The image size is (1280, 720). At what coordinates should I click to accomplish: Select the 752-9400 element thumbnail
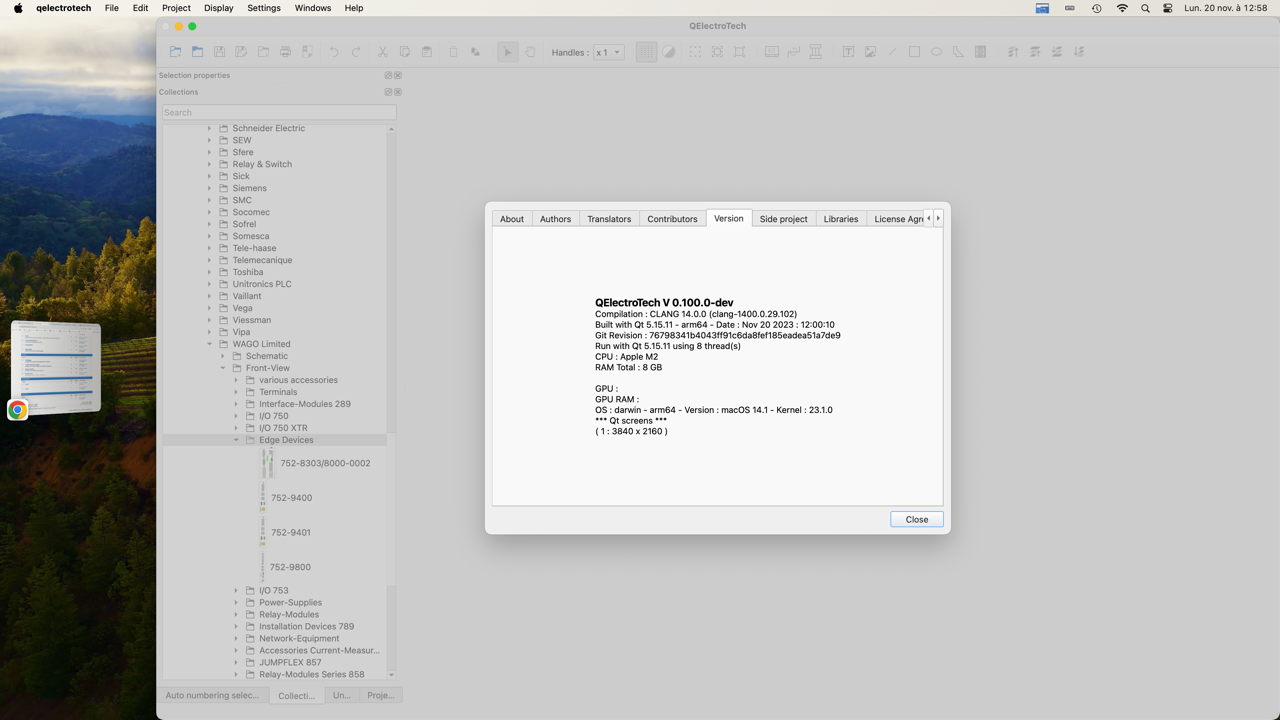264,497
